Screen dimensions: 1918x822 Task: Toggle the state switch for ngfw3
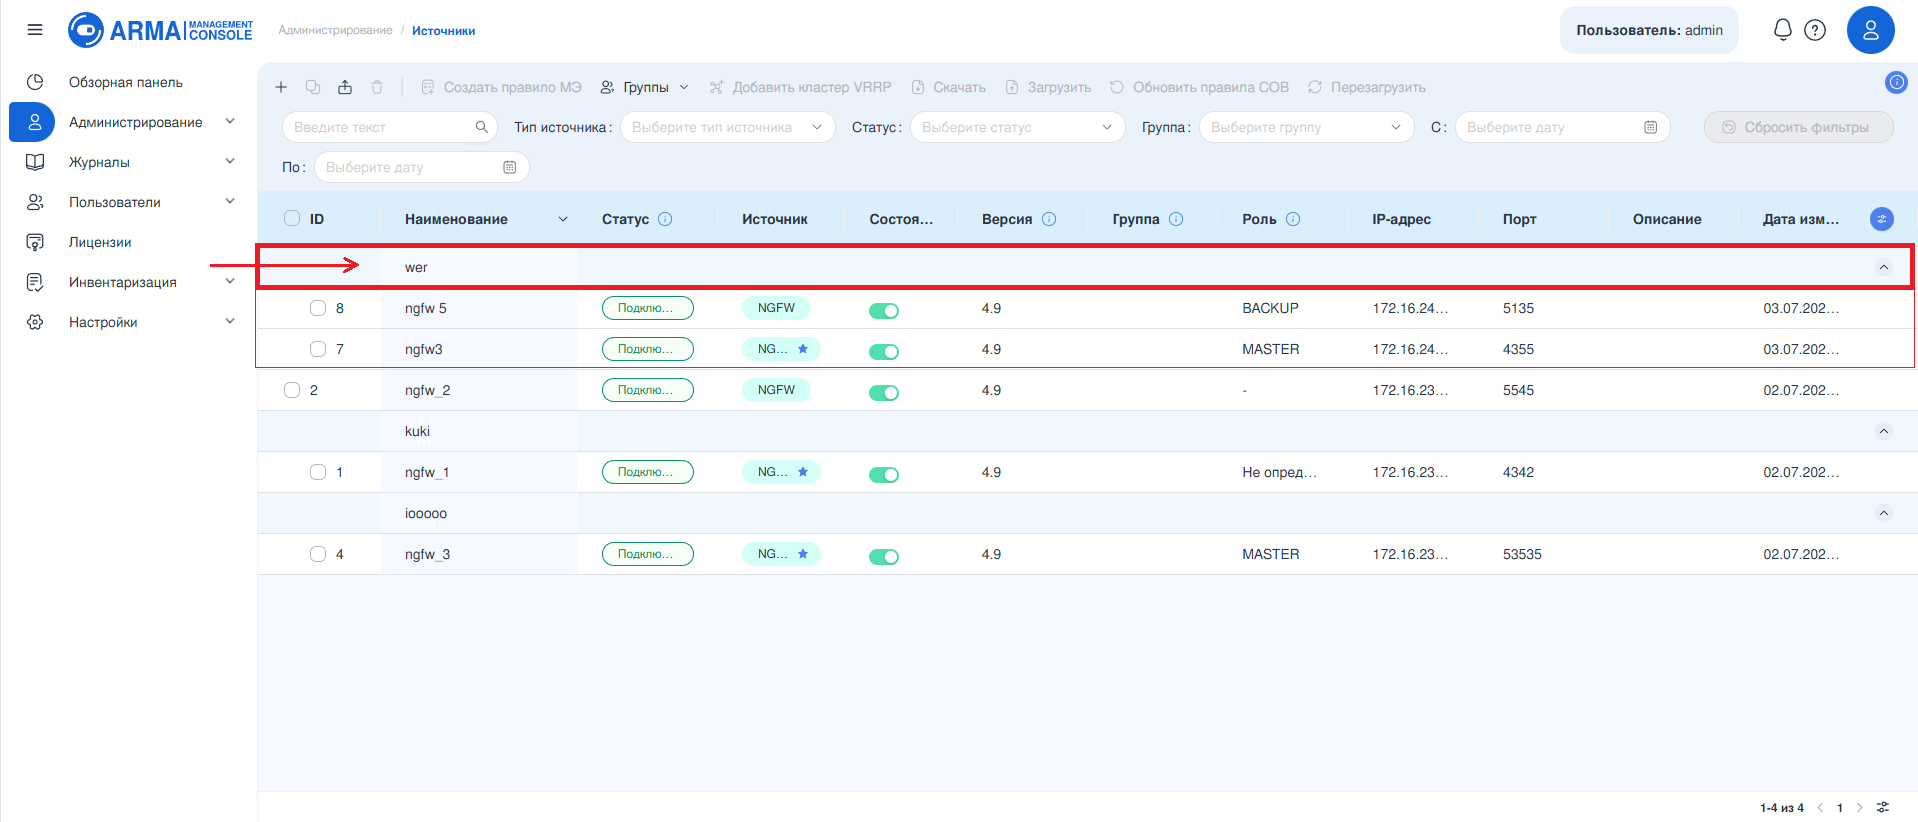[x=884, y=352]
